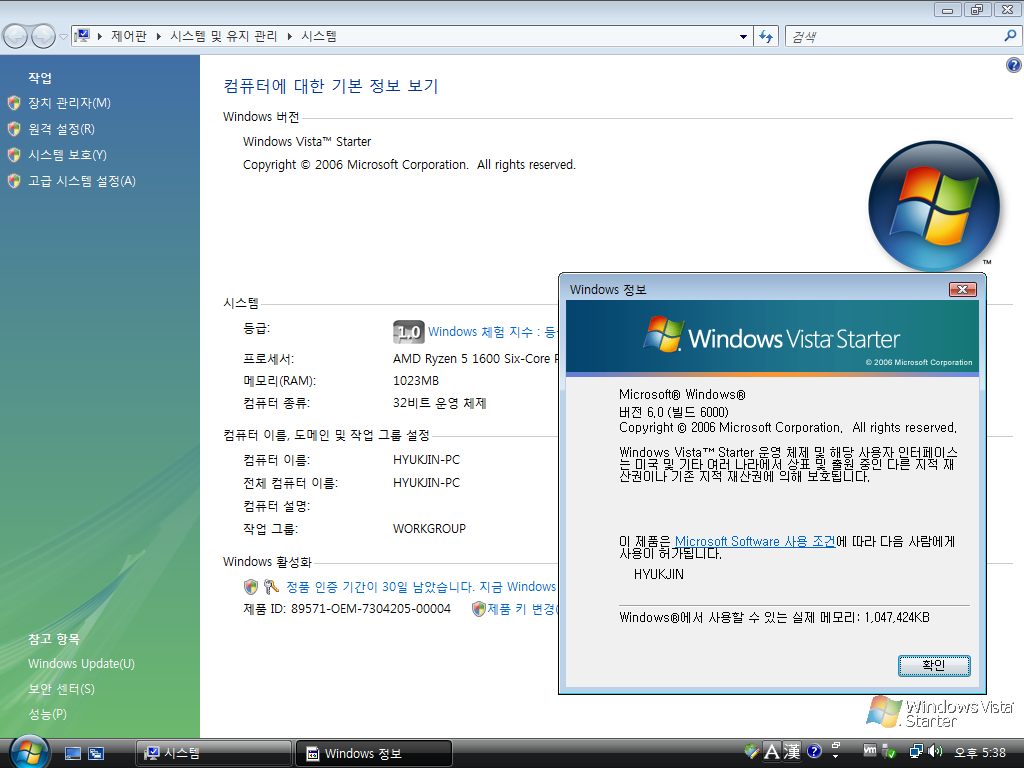
Task: Click the Forward navigation arrow button
Action: (x=43, y=37)
